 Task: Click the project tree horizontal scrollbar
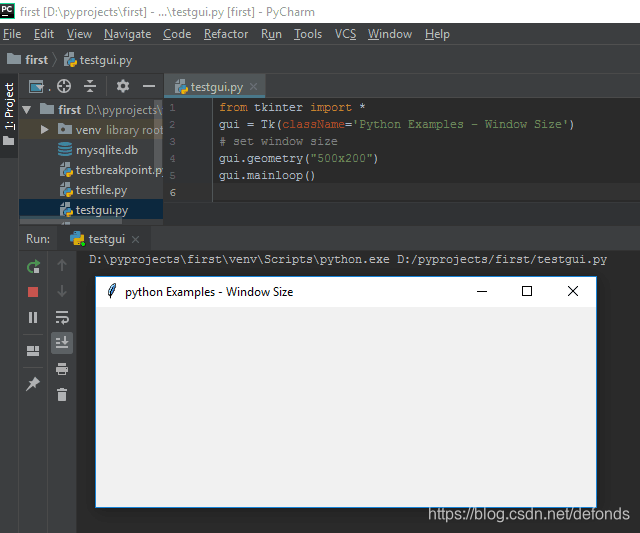[x=71, y=222]
